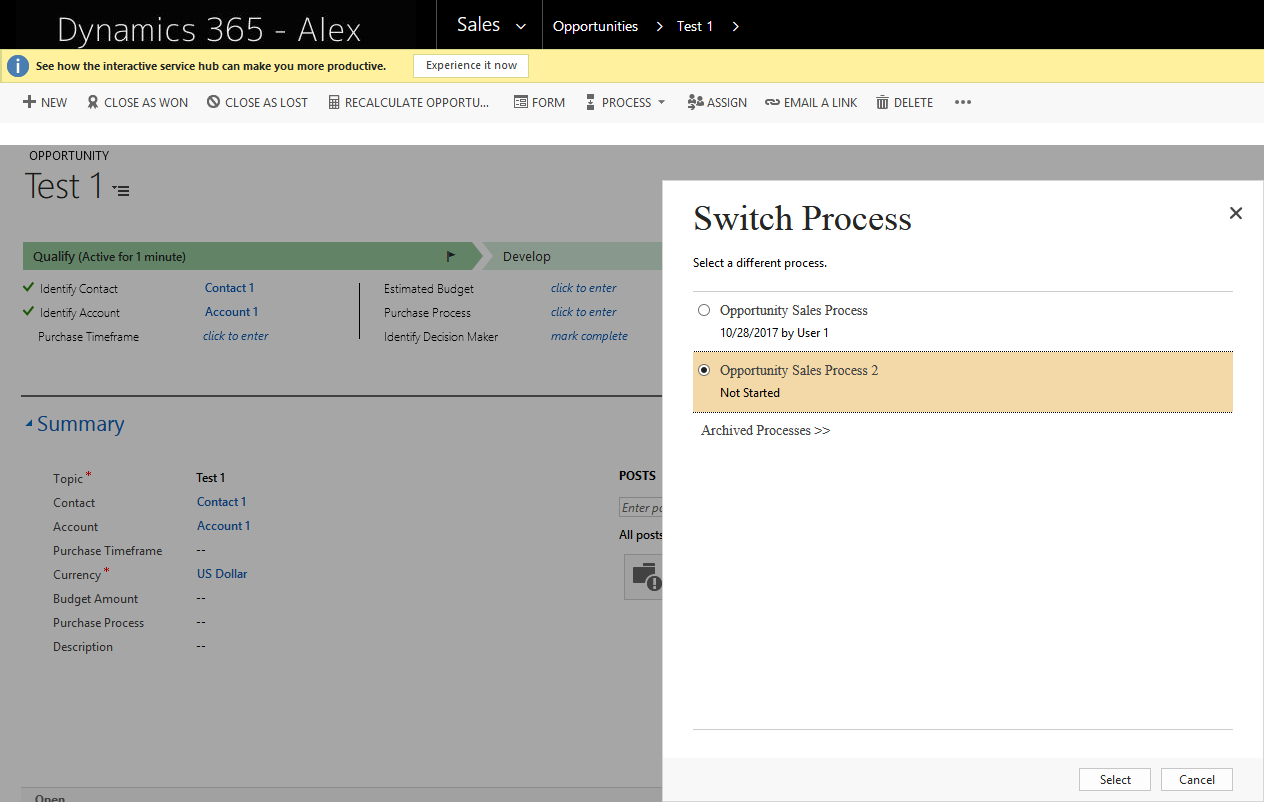Click the Experience it now button
This screenshot has height=802, width=1264.
point(471,65)
